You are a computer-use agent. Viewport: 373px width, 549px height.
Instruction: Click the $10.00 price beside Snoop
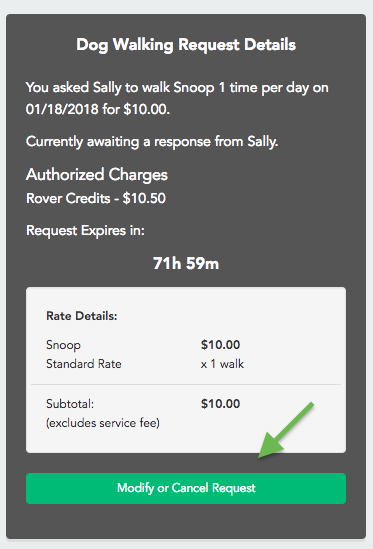click(x=220, y=345)
